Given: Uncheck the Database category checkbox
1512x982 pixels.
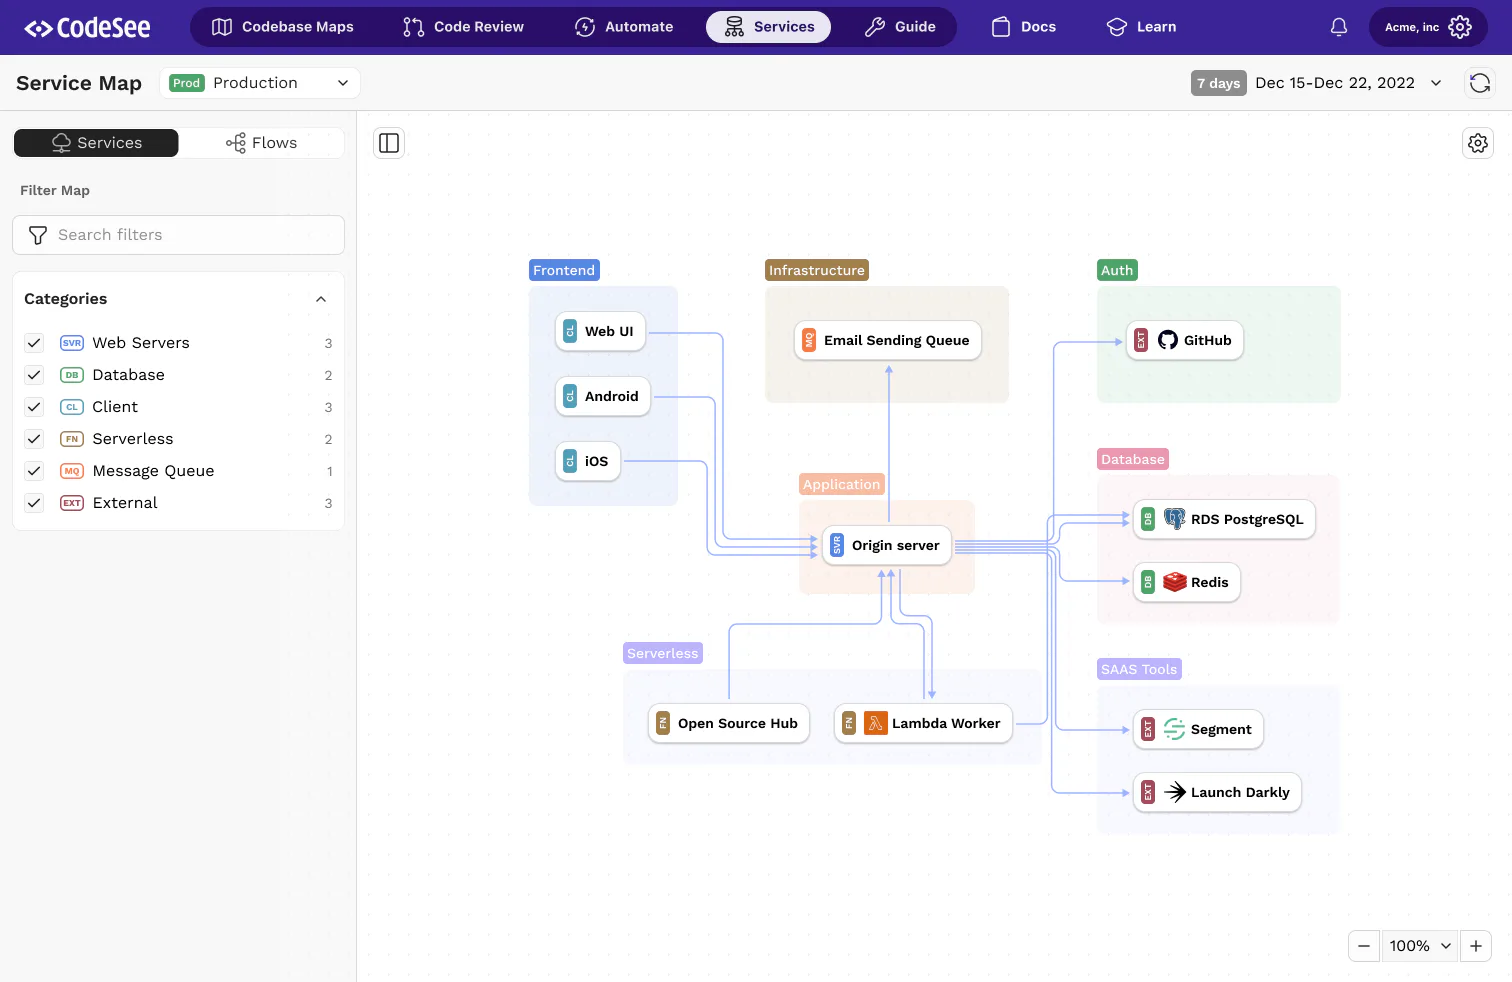Looking at the screenshot, I should tap(34, 375).
